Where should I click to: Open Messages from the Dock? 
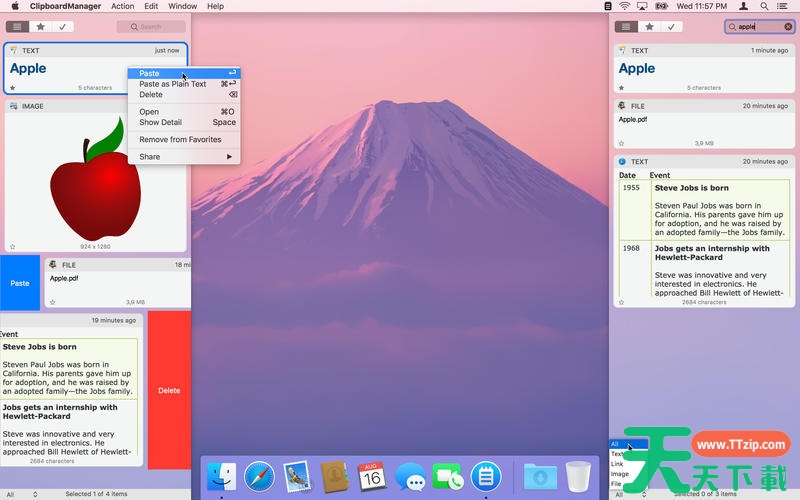(410, 478)
